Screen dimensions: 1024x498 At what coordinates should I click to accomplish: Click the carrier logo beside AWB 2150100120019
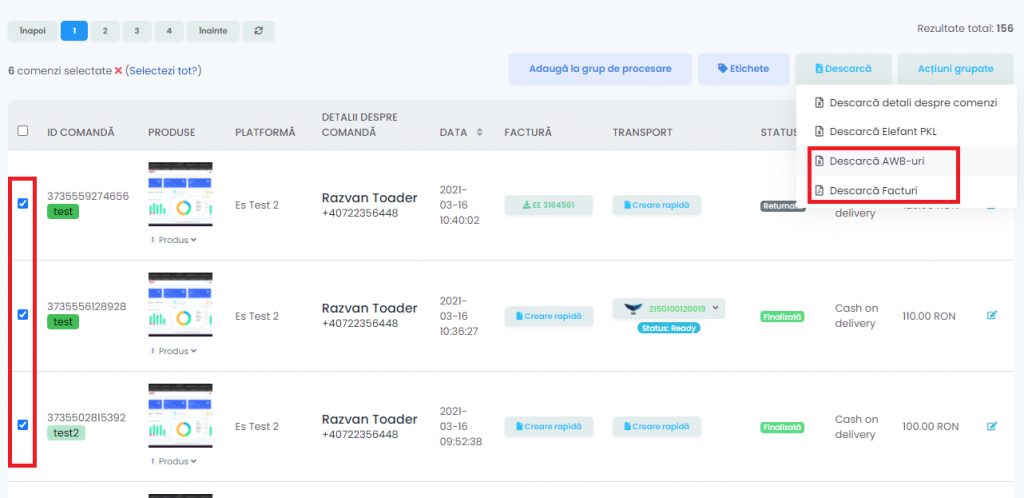(x=633, y=308)
